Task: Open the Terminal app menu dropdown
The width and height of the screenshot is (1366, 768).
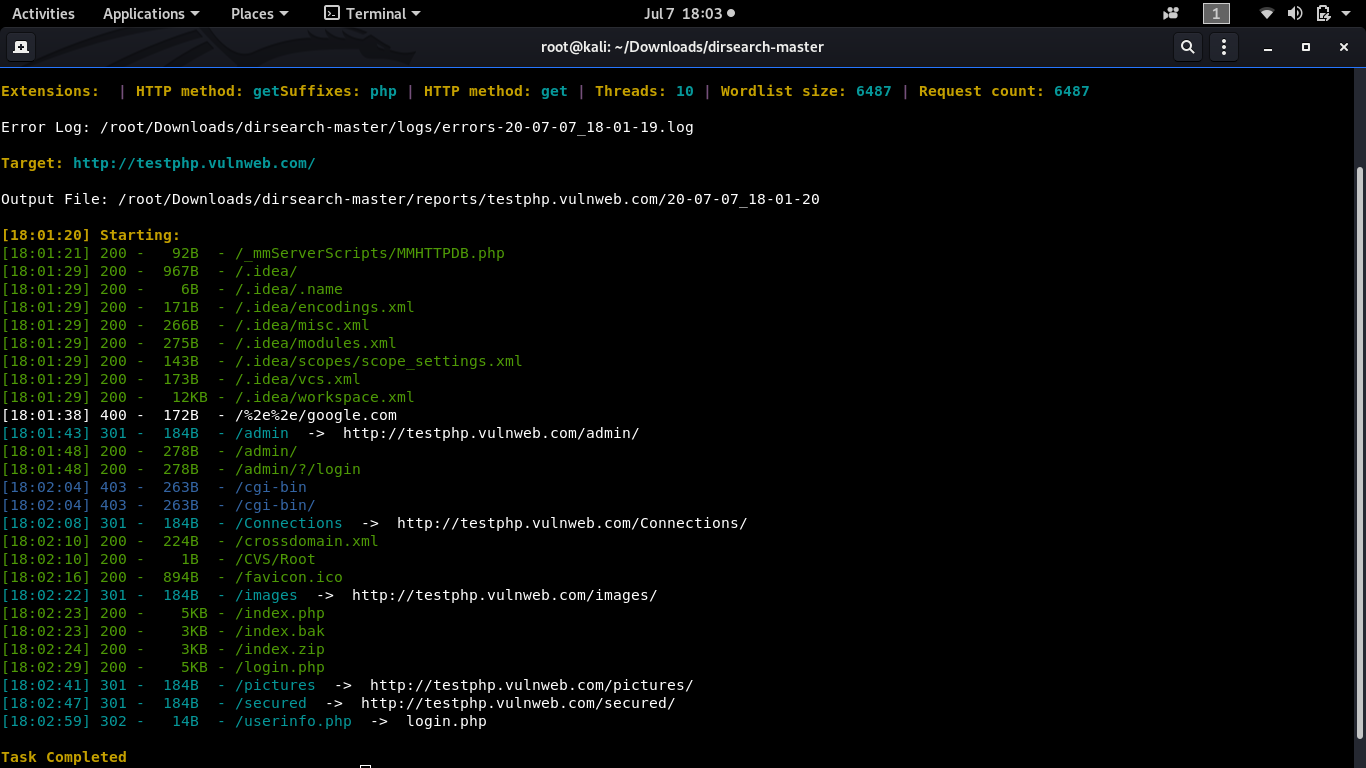Action: point(372,14)
